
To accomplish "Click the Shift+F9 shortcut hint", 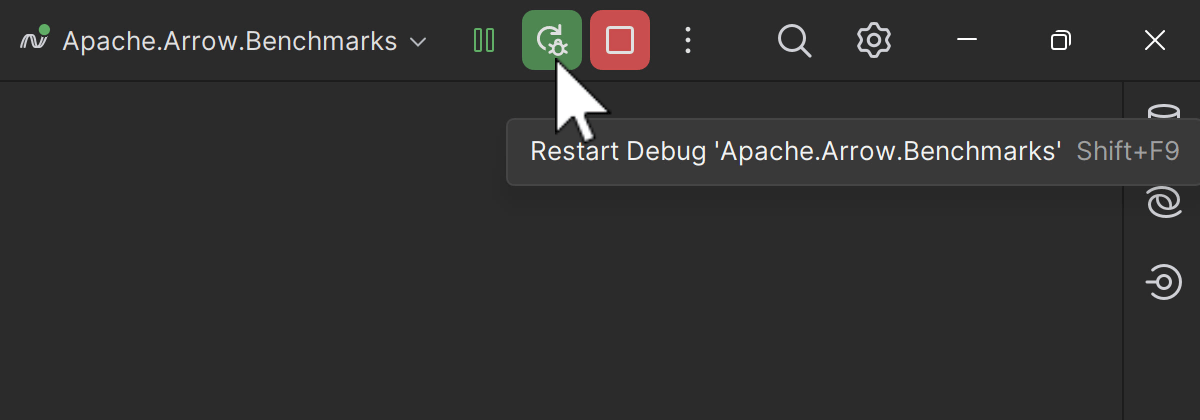I will [x=1128, y=152].
